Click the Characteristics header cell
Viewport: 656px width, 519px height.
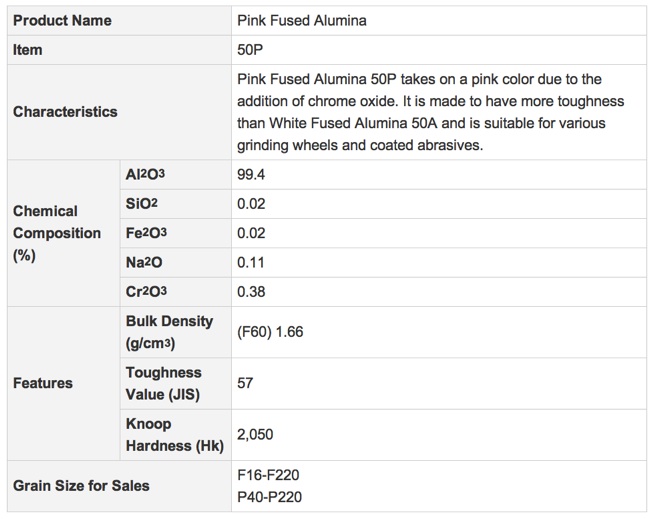[119, 112]
